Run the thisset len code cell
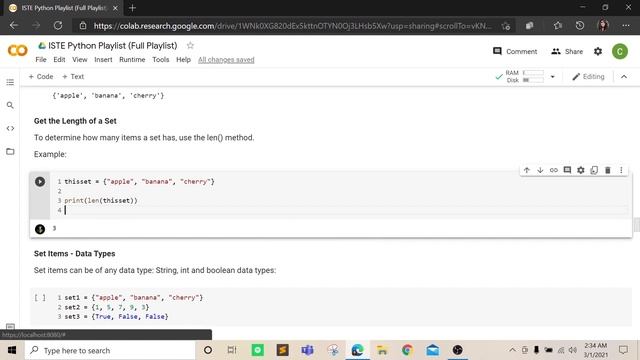This screenshot has height=360, width=640. (x=40, y=182)
